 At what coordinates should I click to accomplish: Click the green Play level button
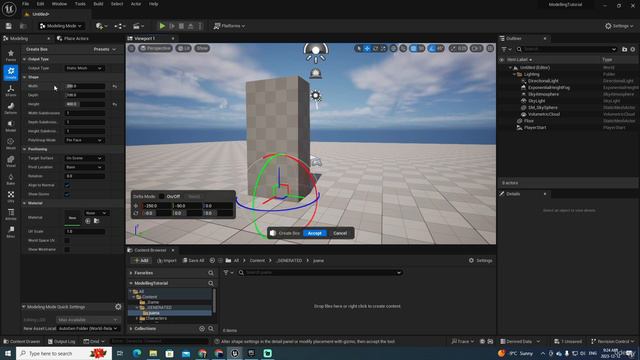tap(162, 26)
